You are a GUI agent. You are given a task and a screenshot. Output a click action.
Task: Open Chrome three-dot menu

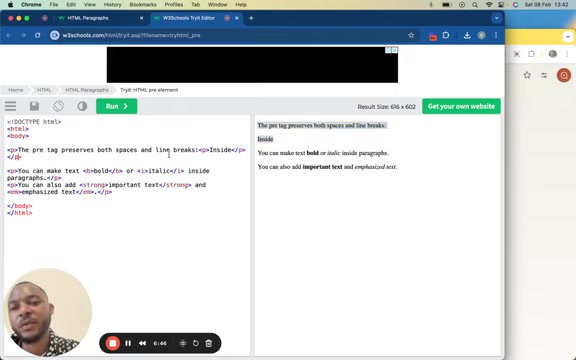[x=496, y=35]
